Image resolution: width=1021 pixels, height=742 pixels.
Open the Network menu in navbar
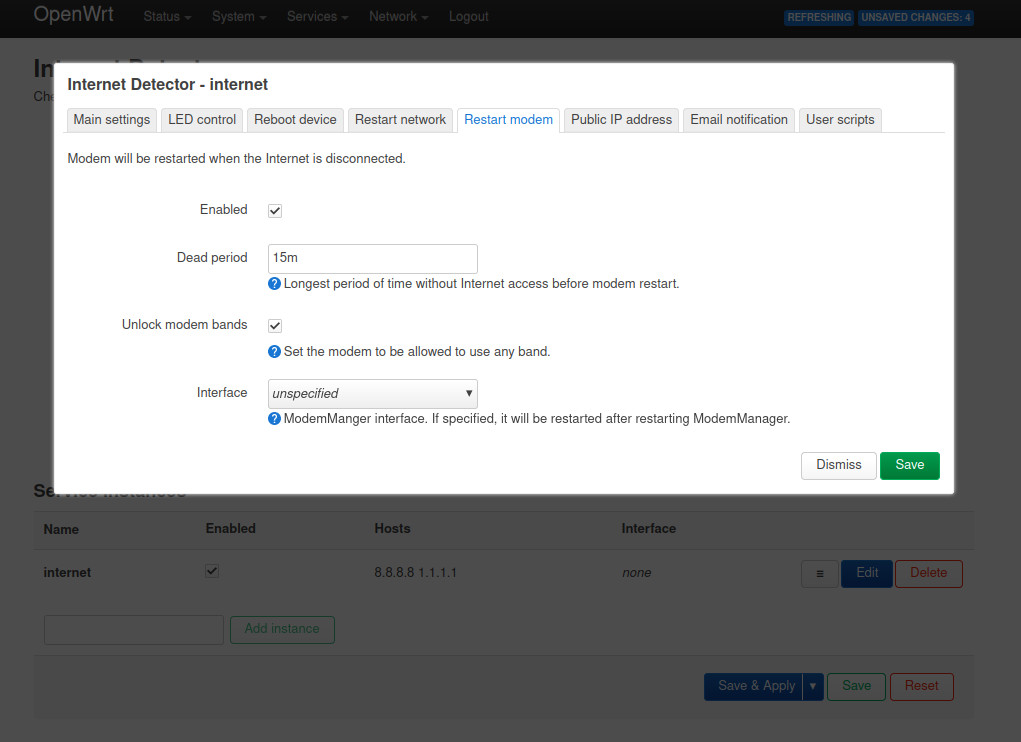point(398,17)
